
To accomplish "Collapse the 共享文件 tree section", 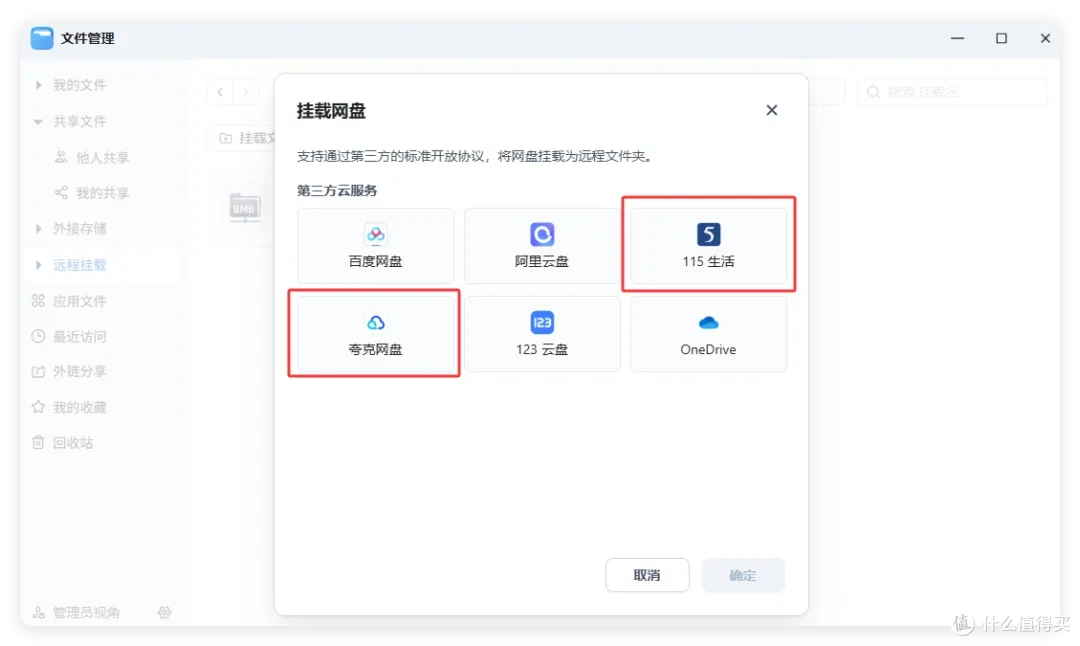I will (x=38, y=121).
